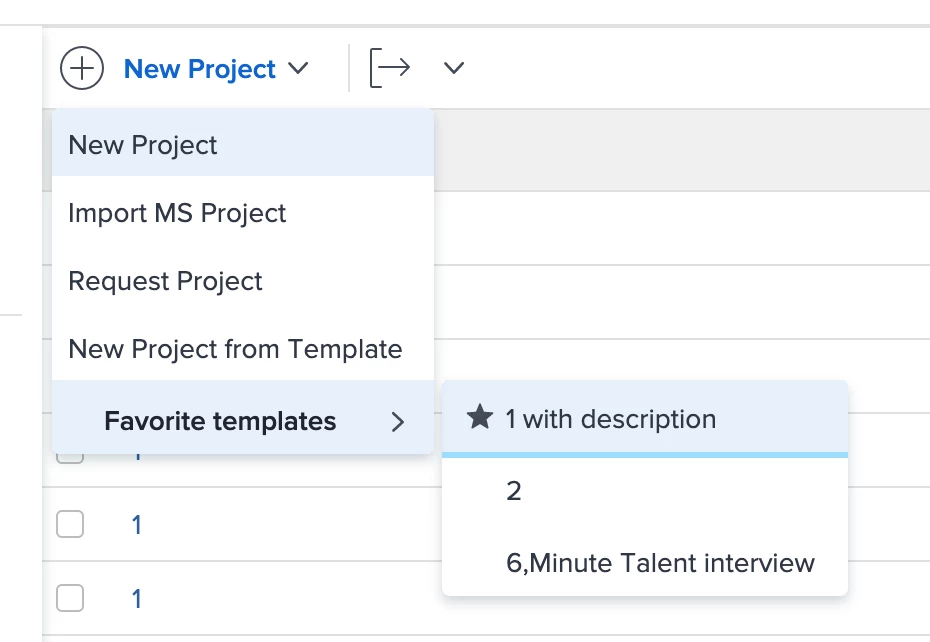Tick the checkbox in the second-to-last row
930x642 pixels.
70,524
